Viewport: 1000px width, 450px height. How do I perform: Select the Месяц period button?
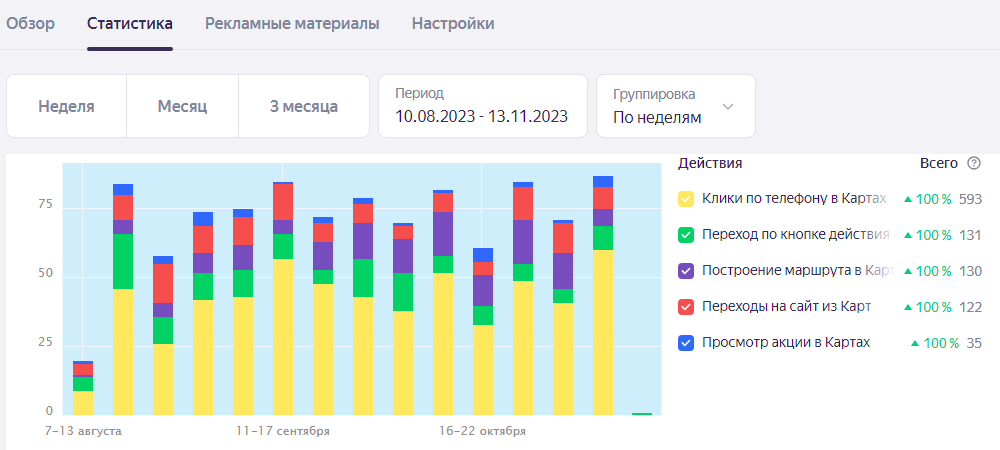tap(182, 106)
